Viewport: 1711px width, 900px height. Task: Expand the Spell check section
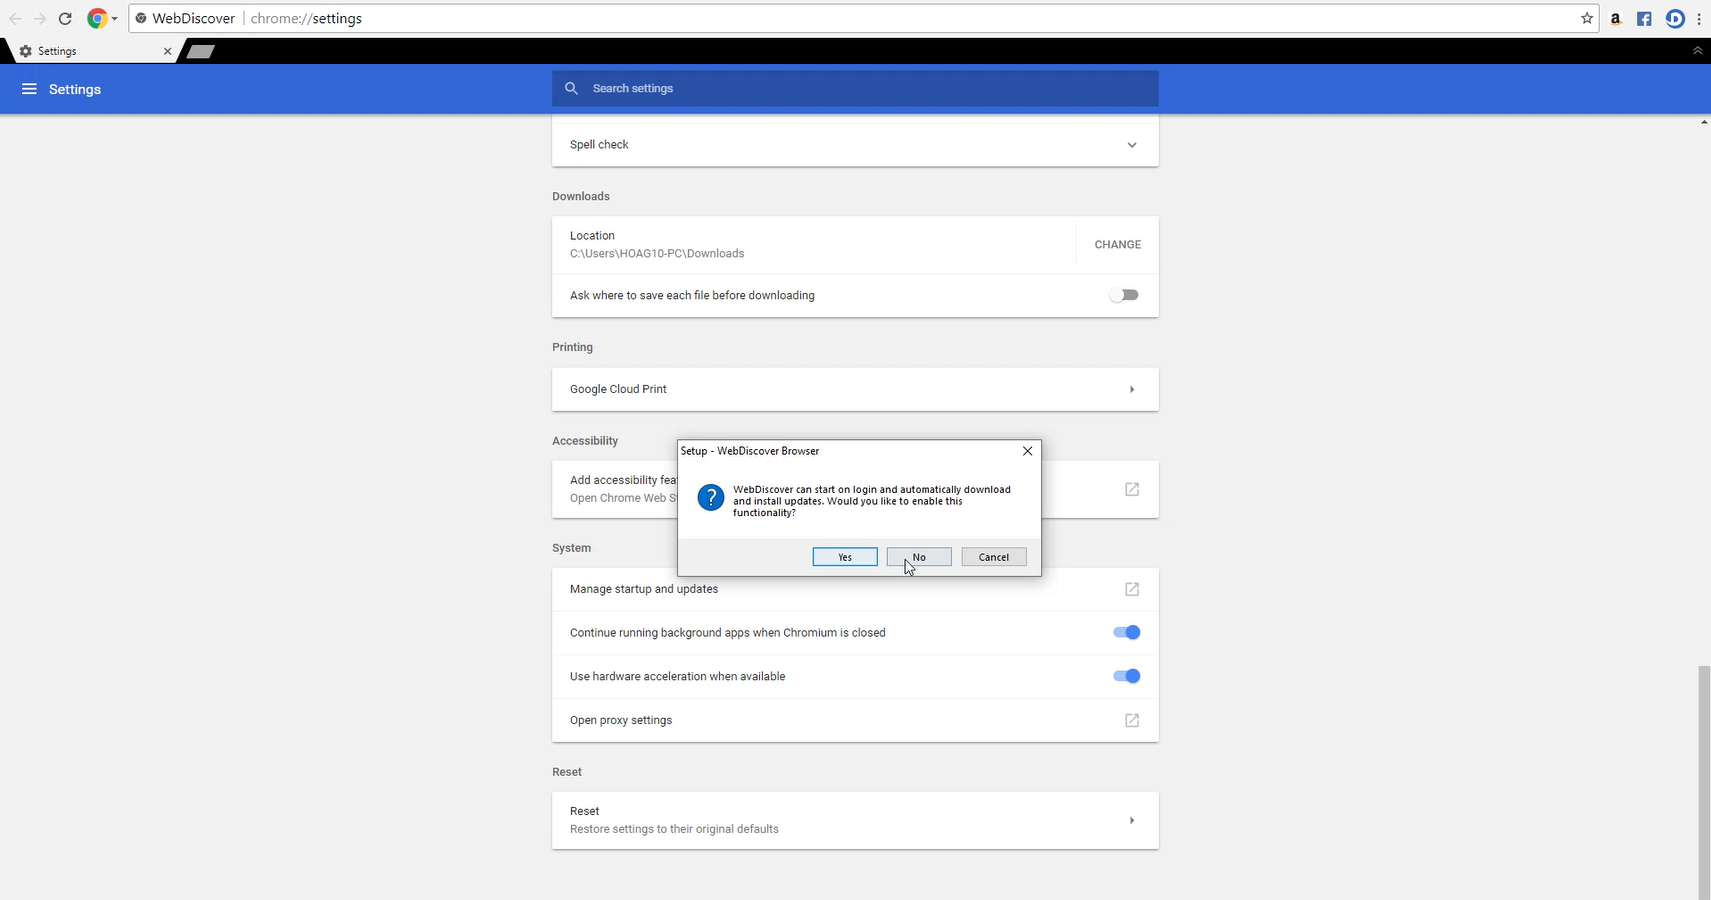1132,145
